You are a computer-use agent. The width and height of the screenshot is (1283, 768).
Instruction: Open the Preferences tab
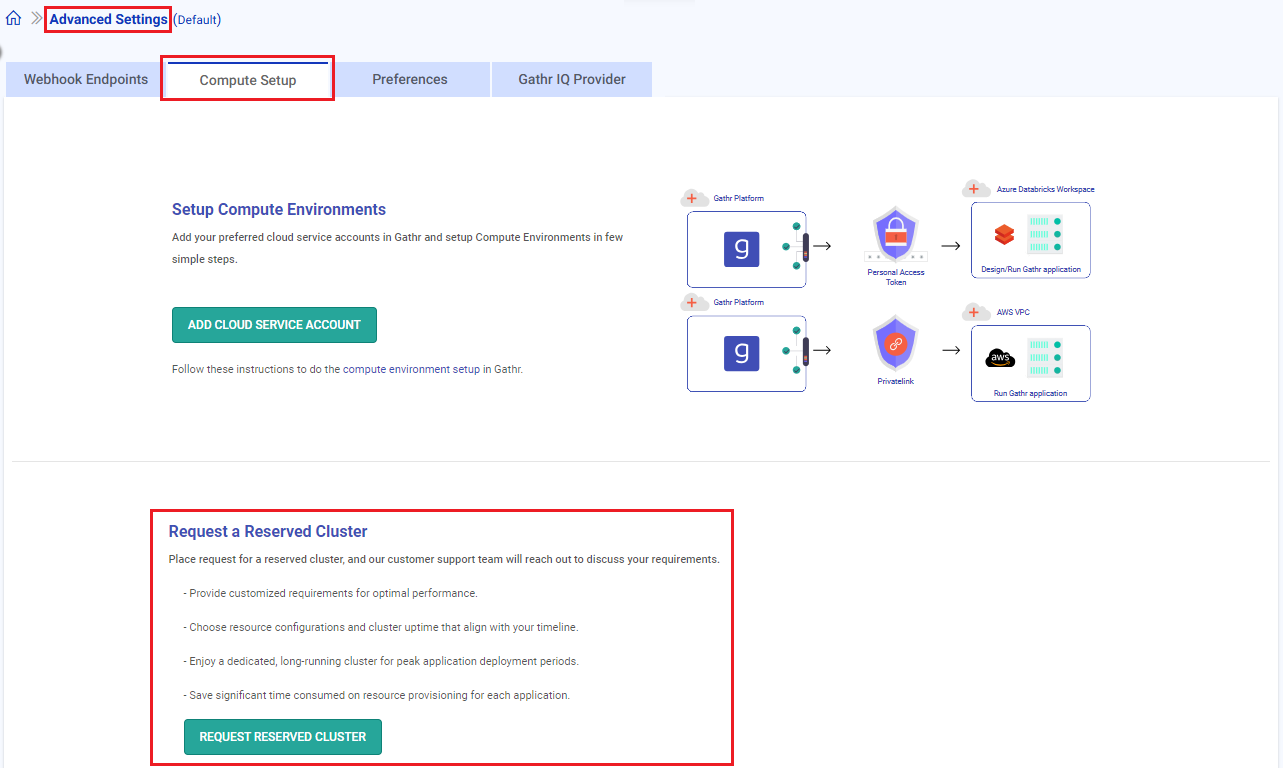[410, 79]
